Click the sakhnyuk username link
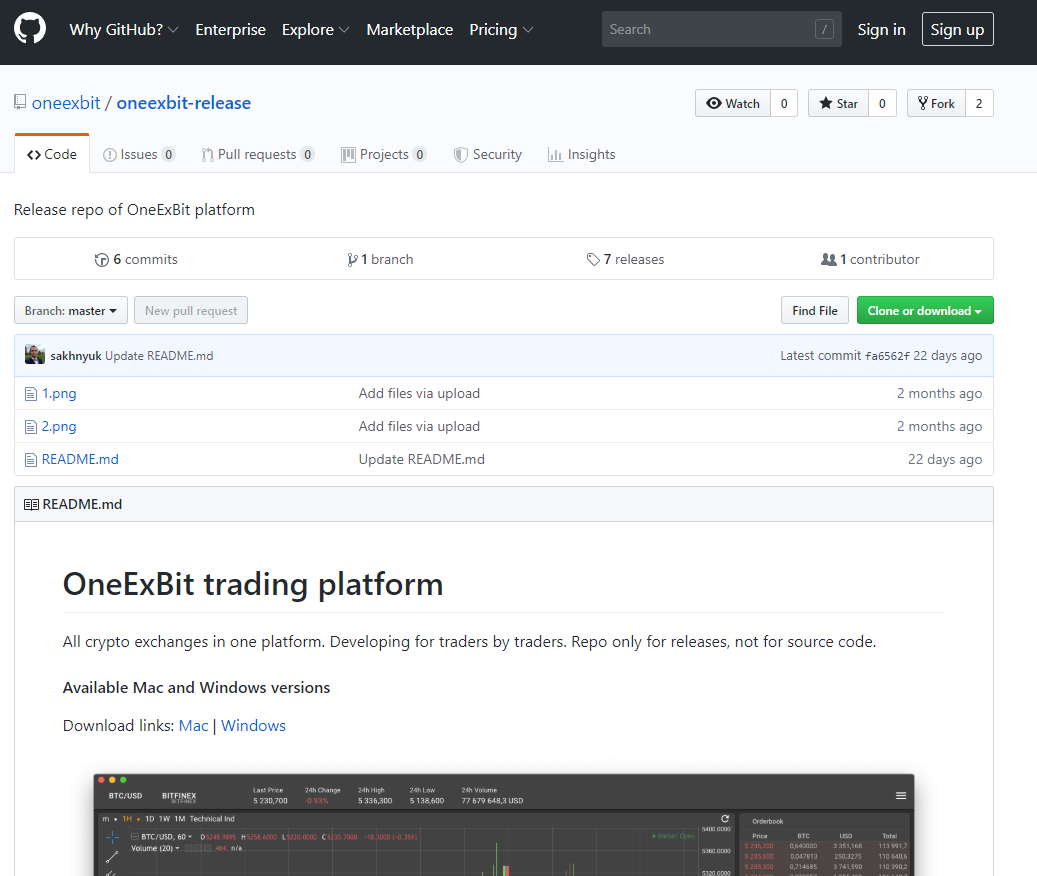The width and height of the screenshot is (1037, 876). pyautogui.click(x=76, y=356)
